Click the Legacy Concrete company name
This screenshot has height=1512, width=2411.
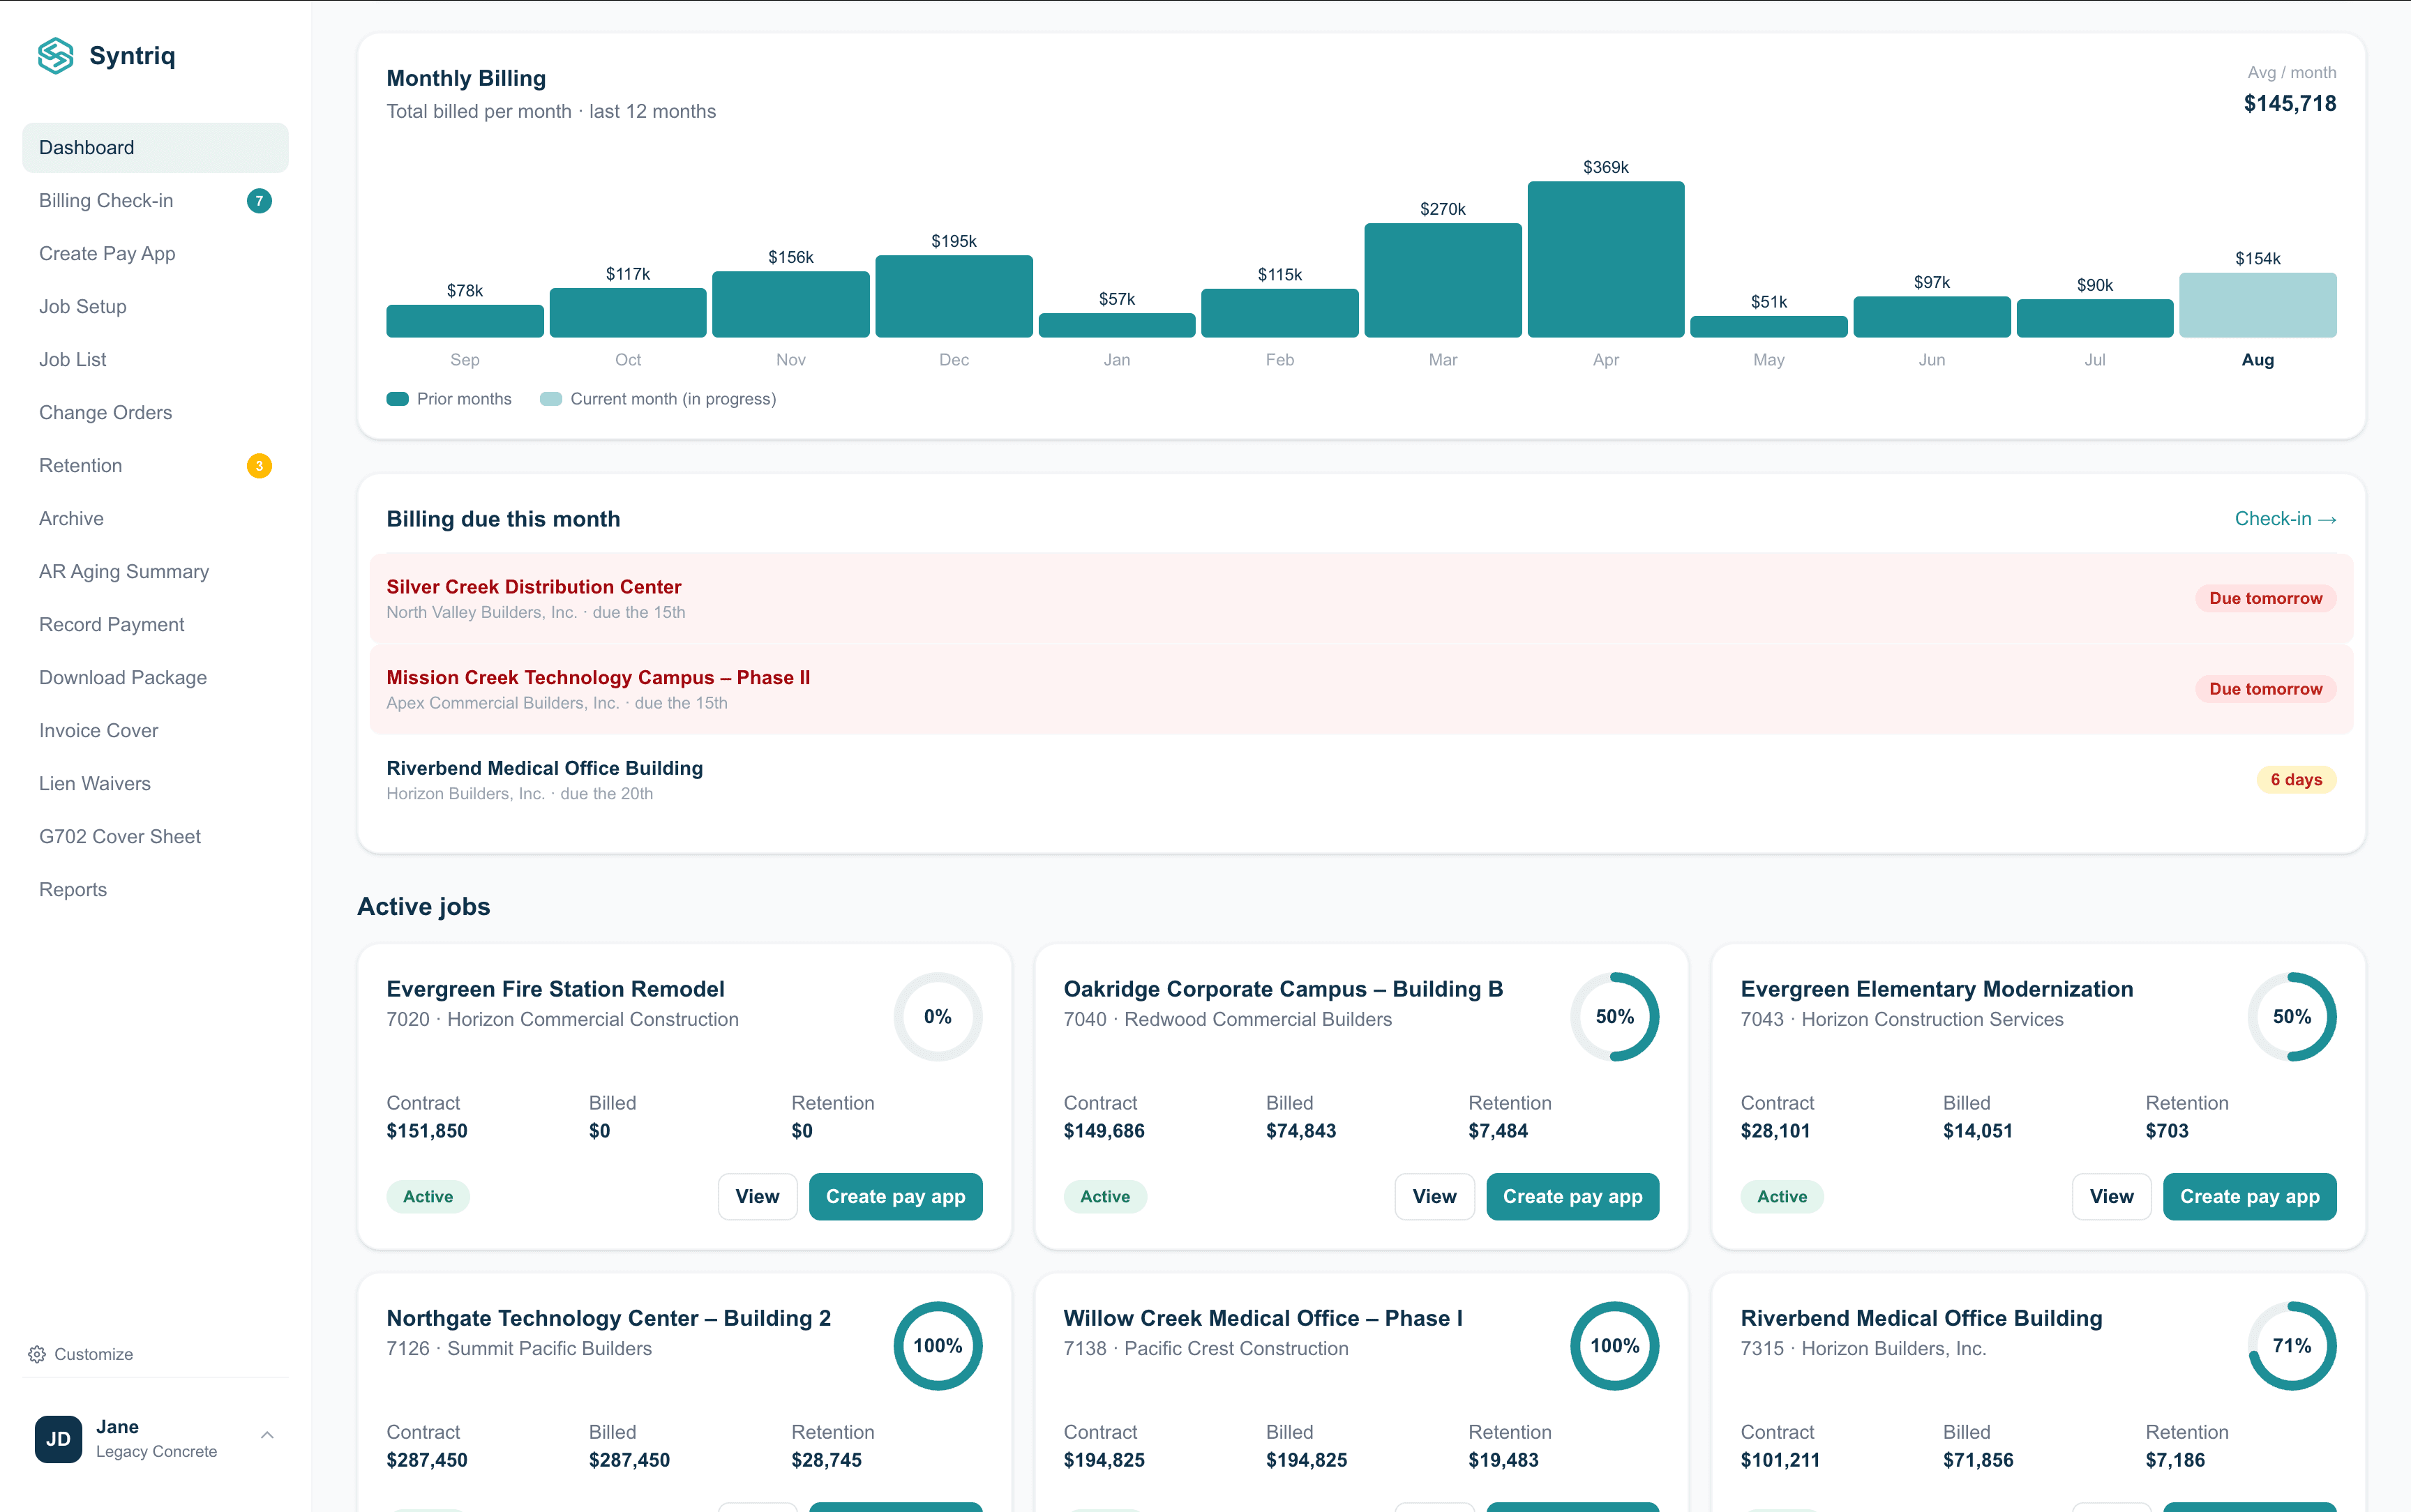coord(156,1452)
